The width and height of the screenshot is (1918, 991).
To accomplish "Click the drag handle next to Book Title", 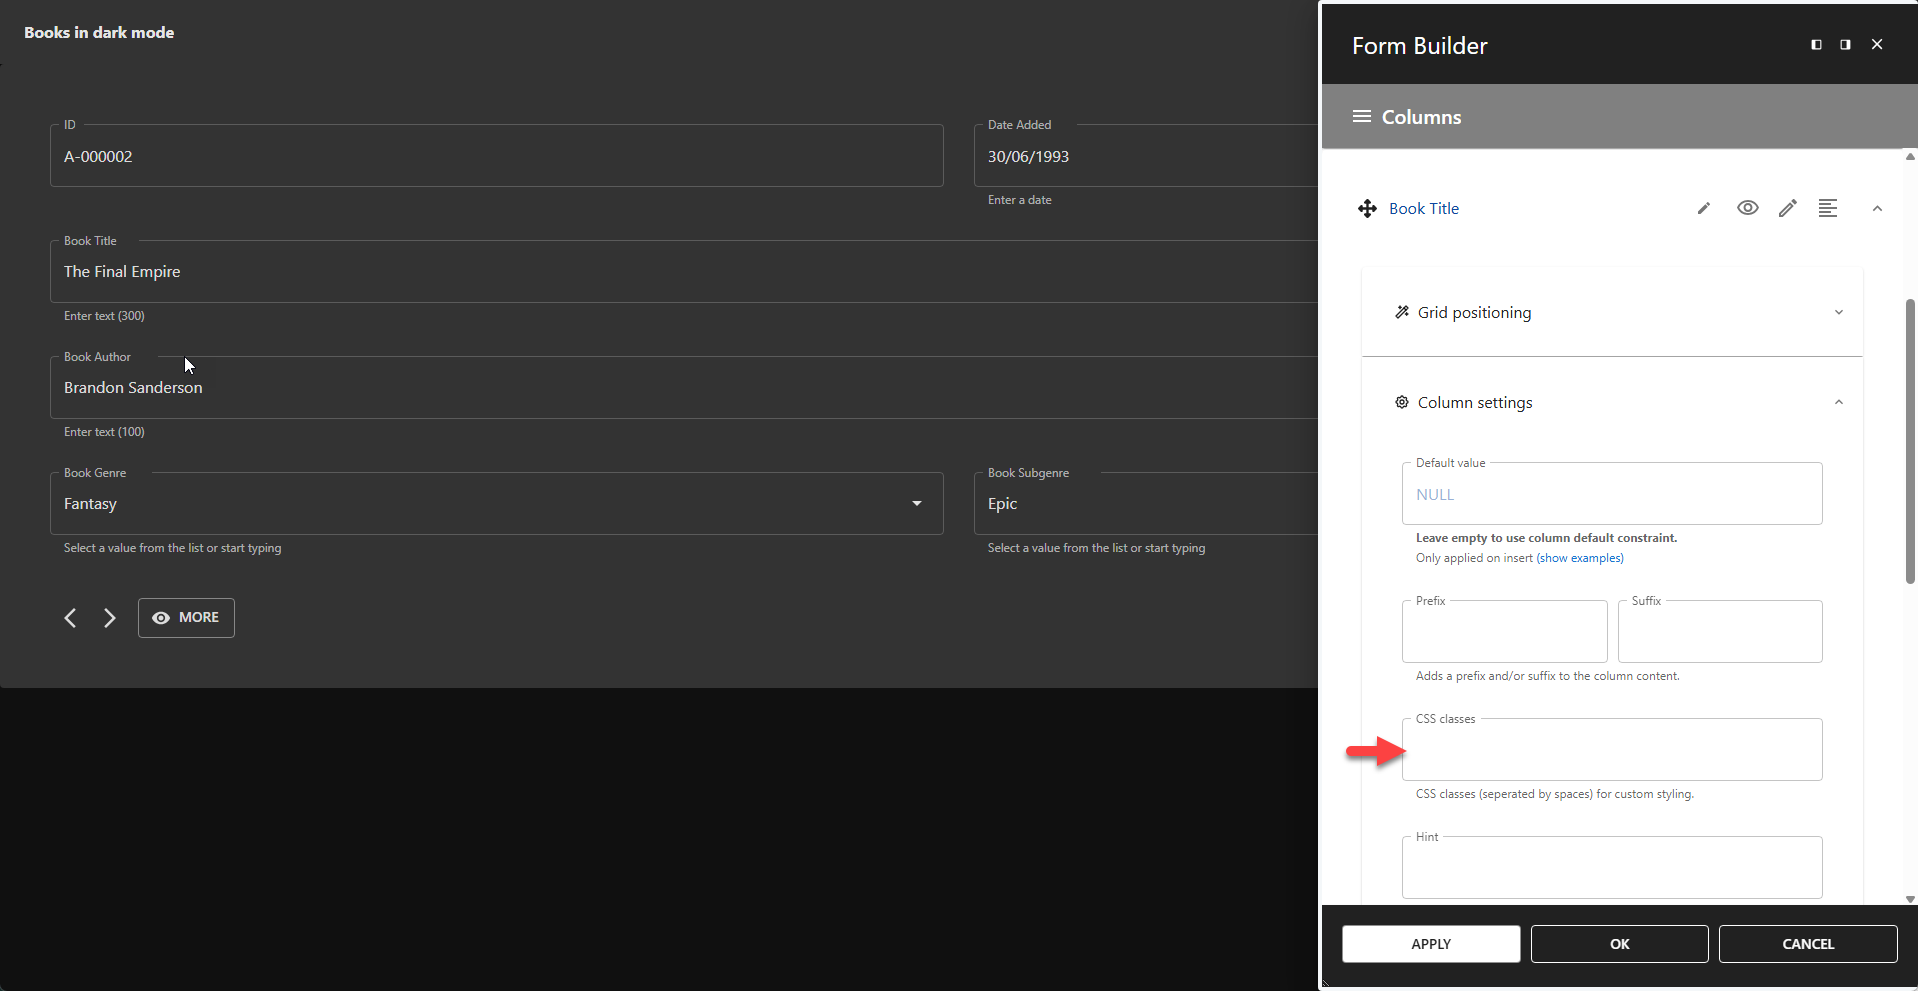I will coord(1367,208).
